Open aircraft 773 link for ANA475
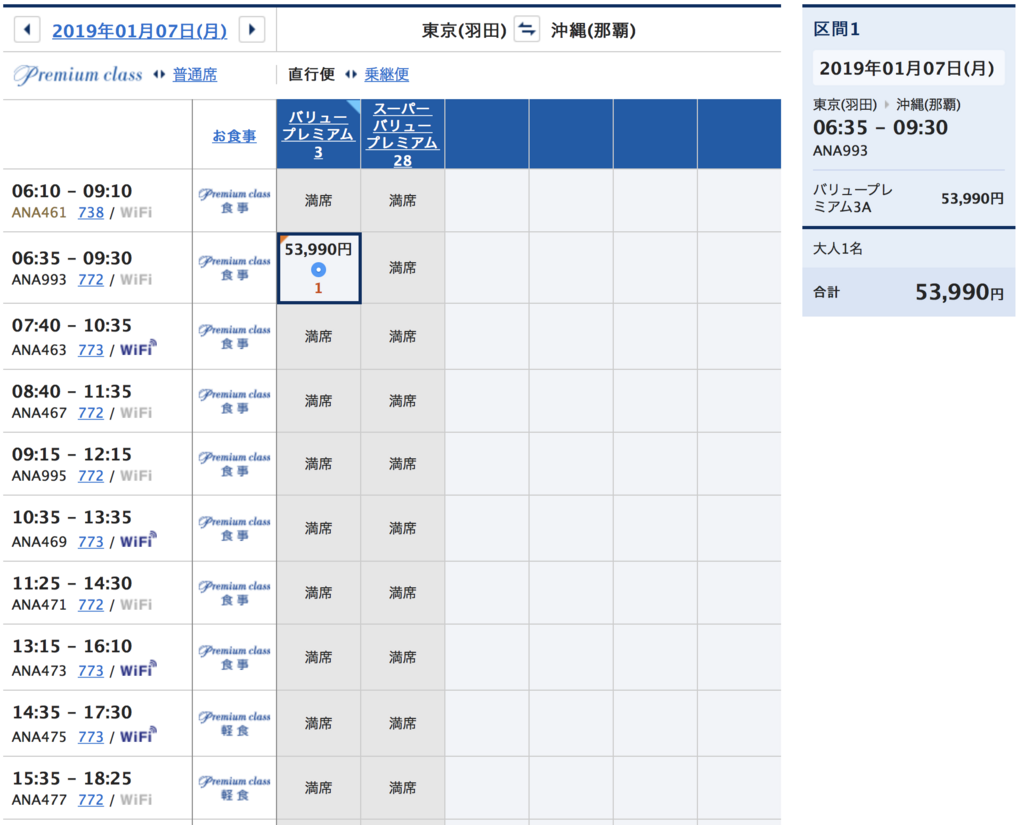This screenshot has height=825, width=1024. click(x=91, y=737)
